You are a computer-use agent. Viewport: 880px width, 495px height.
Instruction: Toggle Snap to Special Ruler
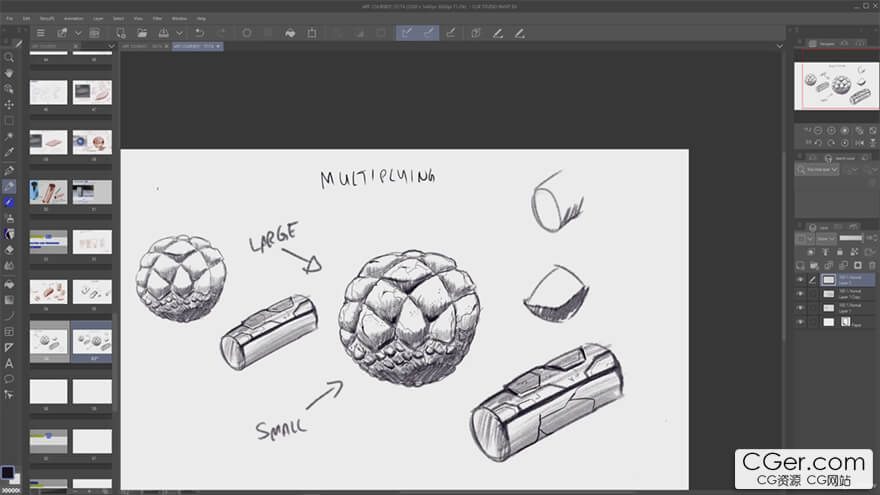tap(429, 33)
